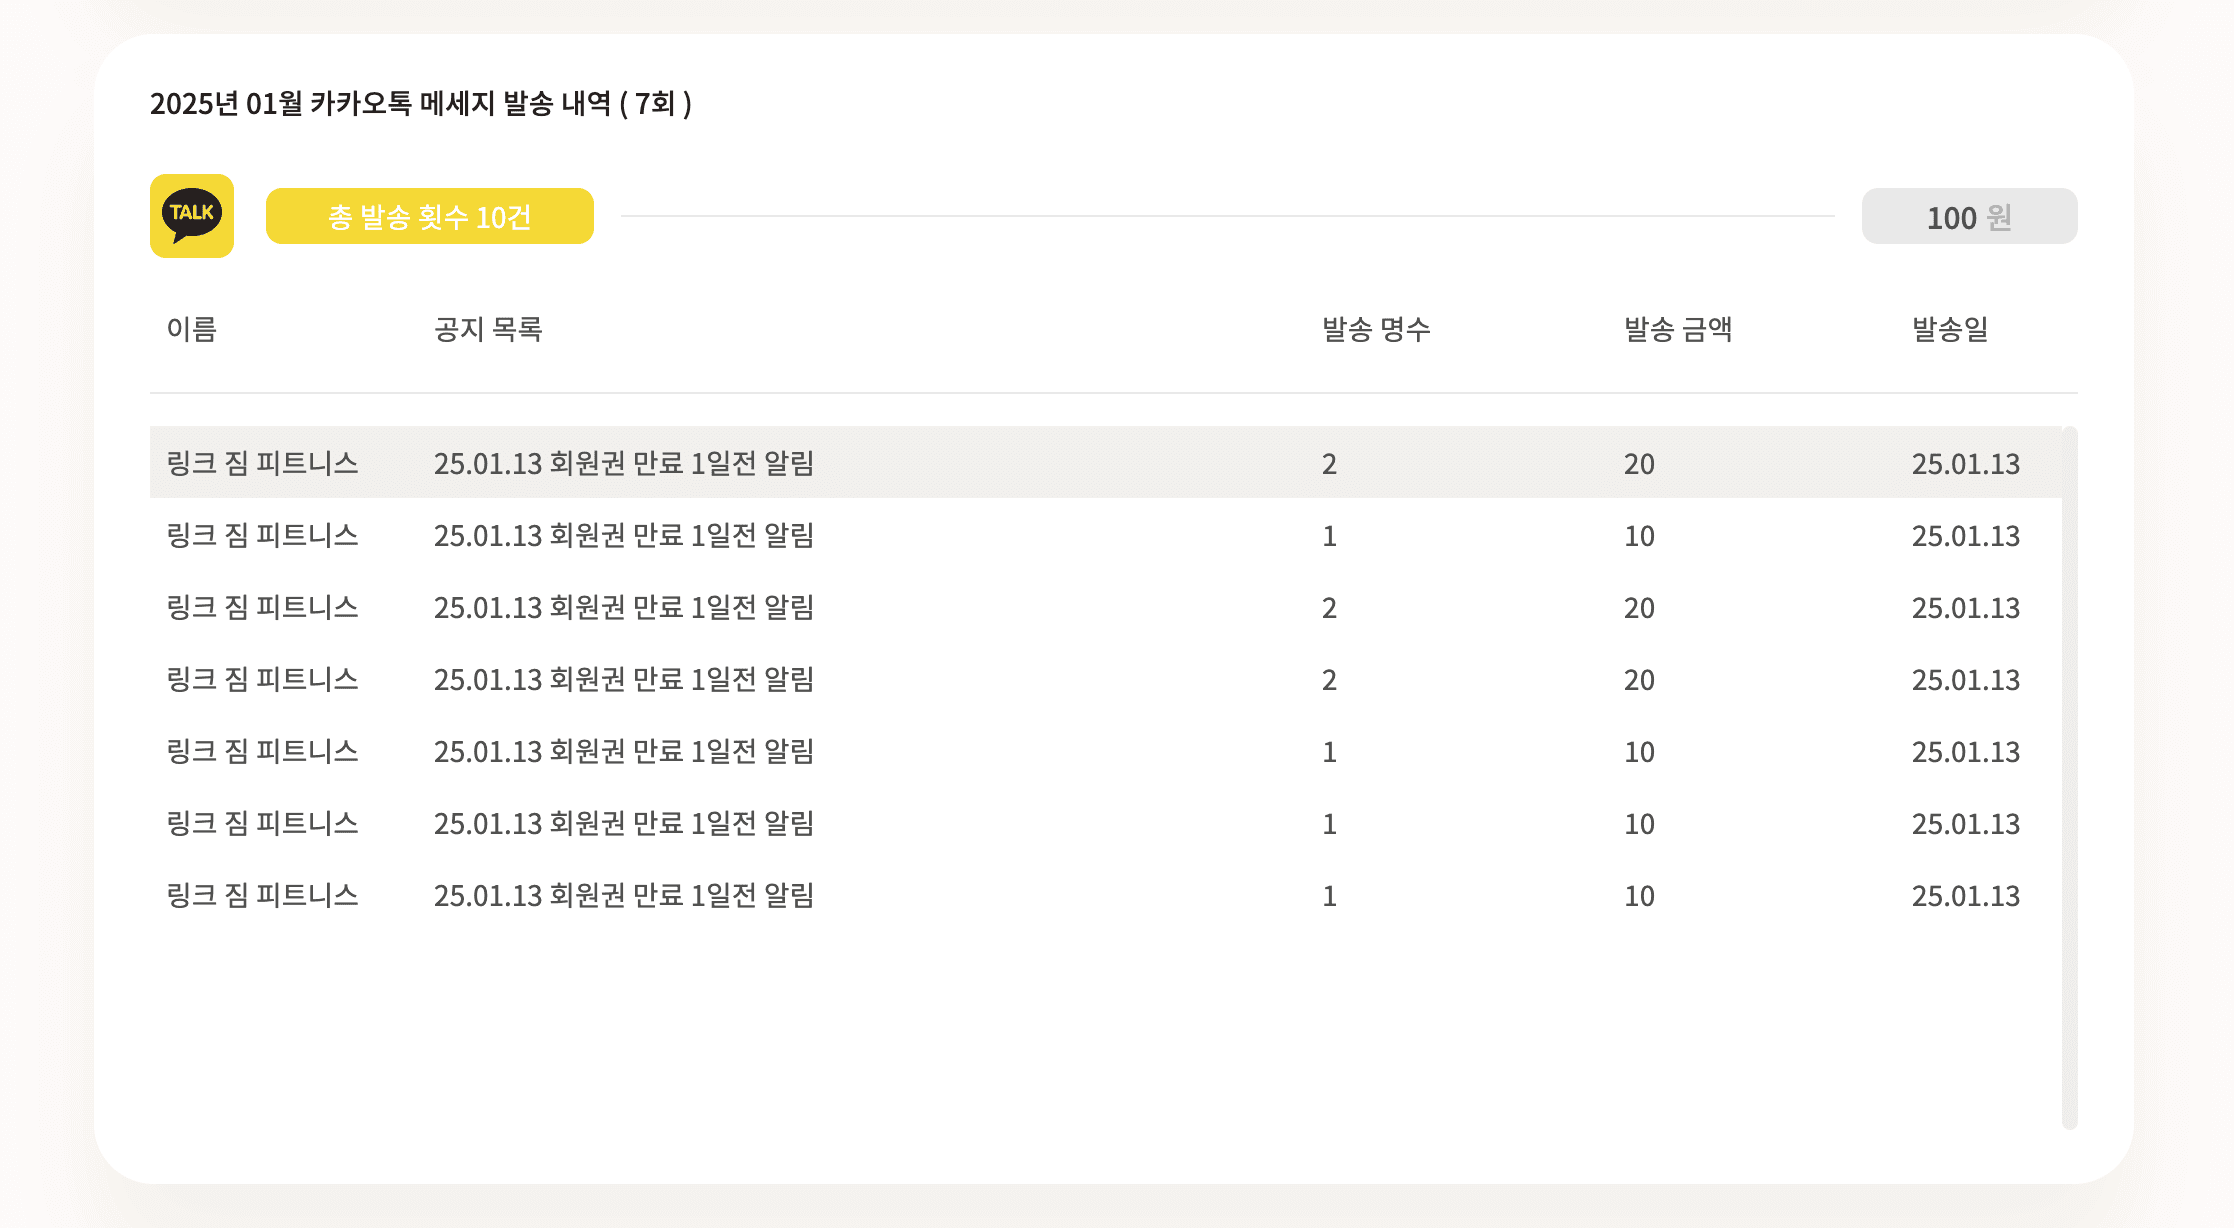The height and width of the screenshot is (1228, 2234).
Task: Click the 발송 금액 column header
Action: tap(1678, 329)
